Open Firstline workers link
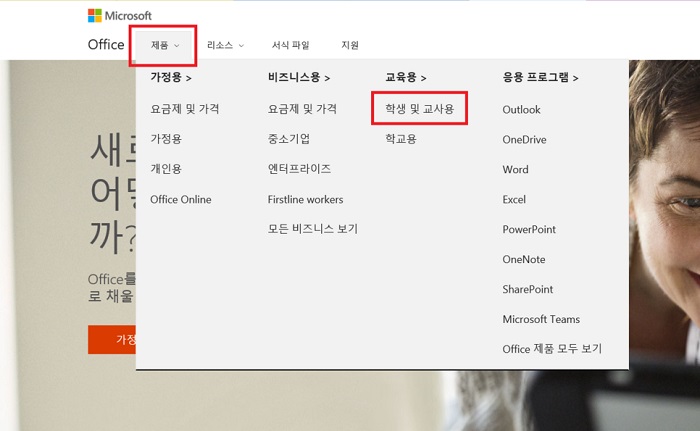Screen dimensions: 700x431 pyautogui.click(x=305, y=199)
